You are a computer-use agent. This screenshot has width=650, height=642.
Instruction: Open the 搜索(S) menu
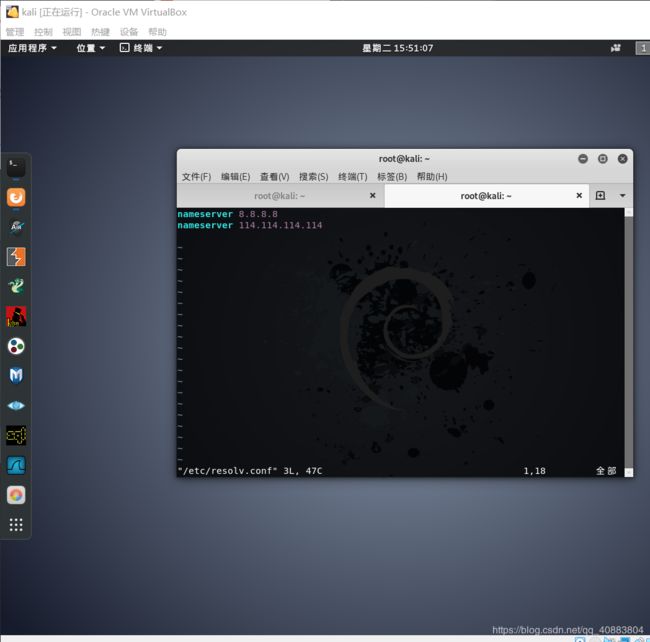pos(313,177)
